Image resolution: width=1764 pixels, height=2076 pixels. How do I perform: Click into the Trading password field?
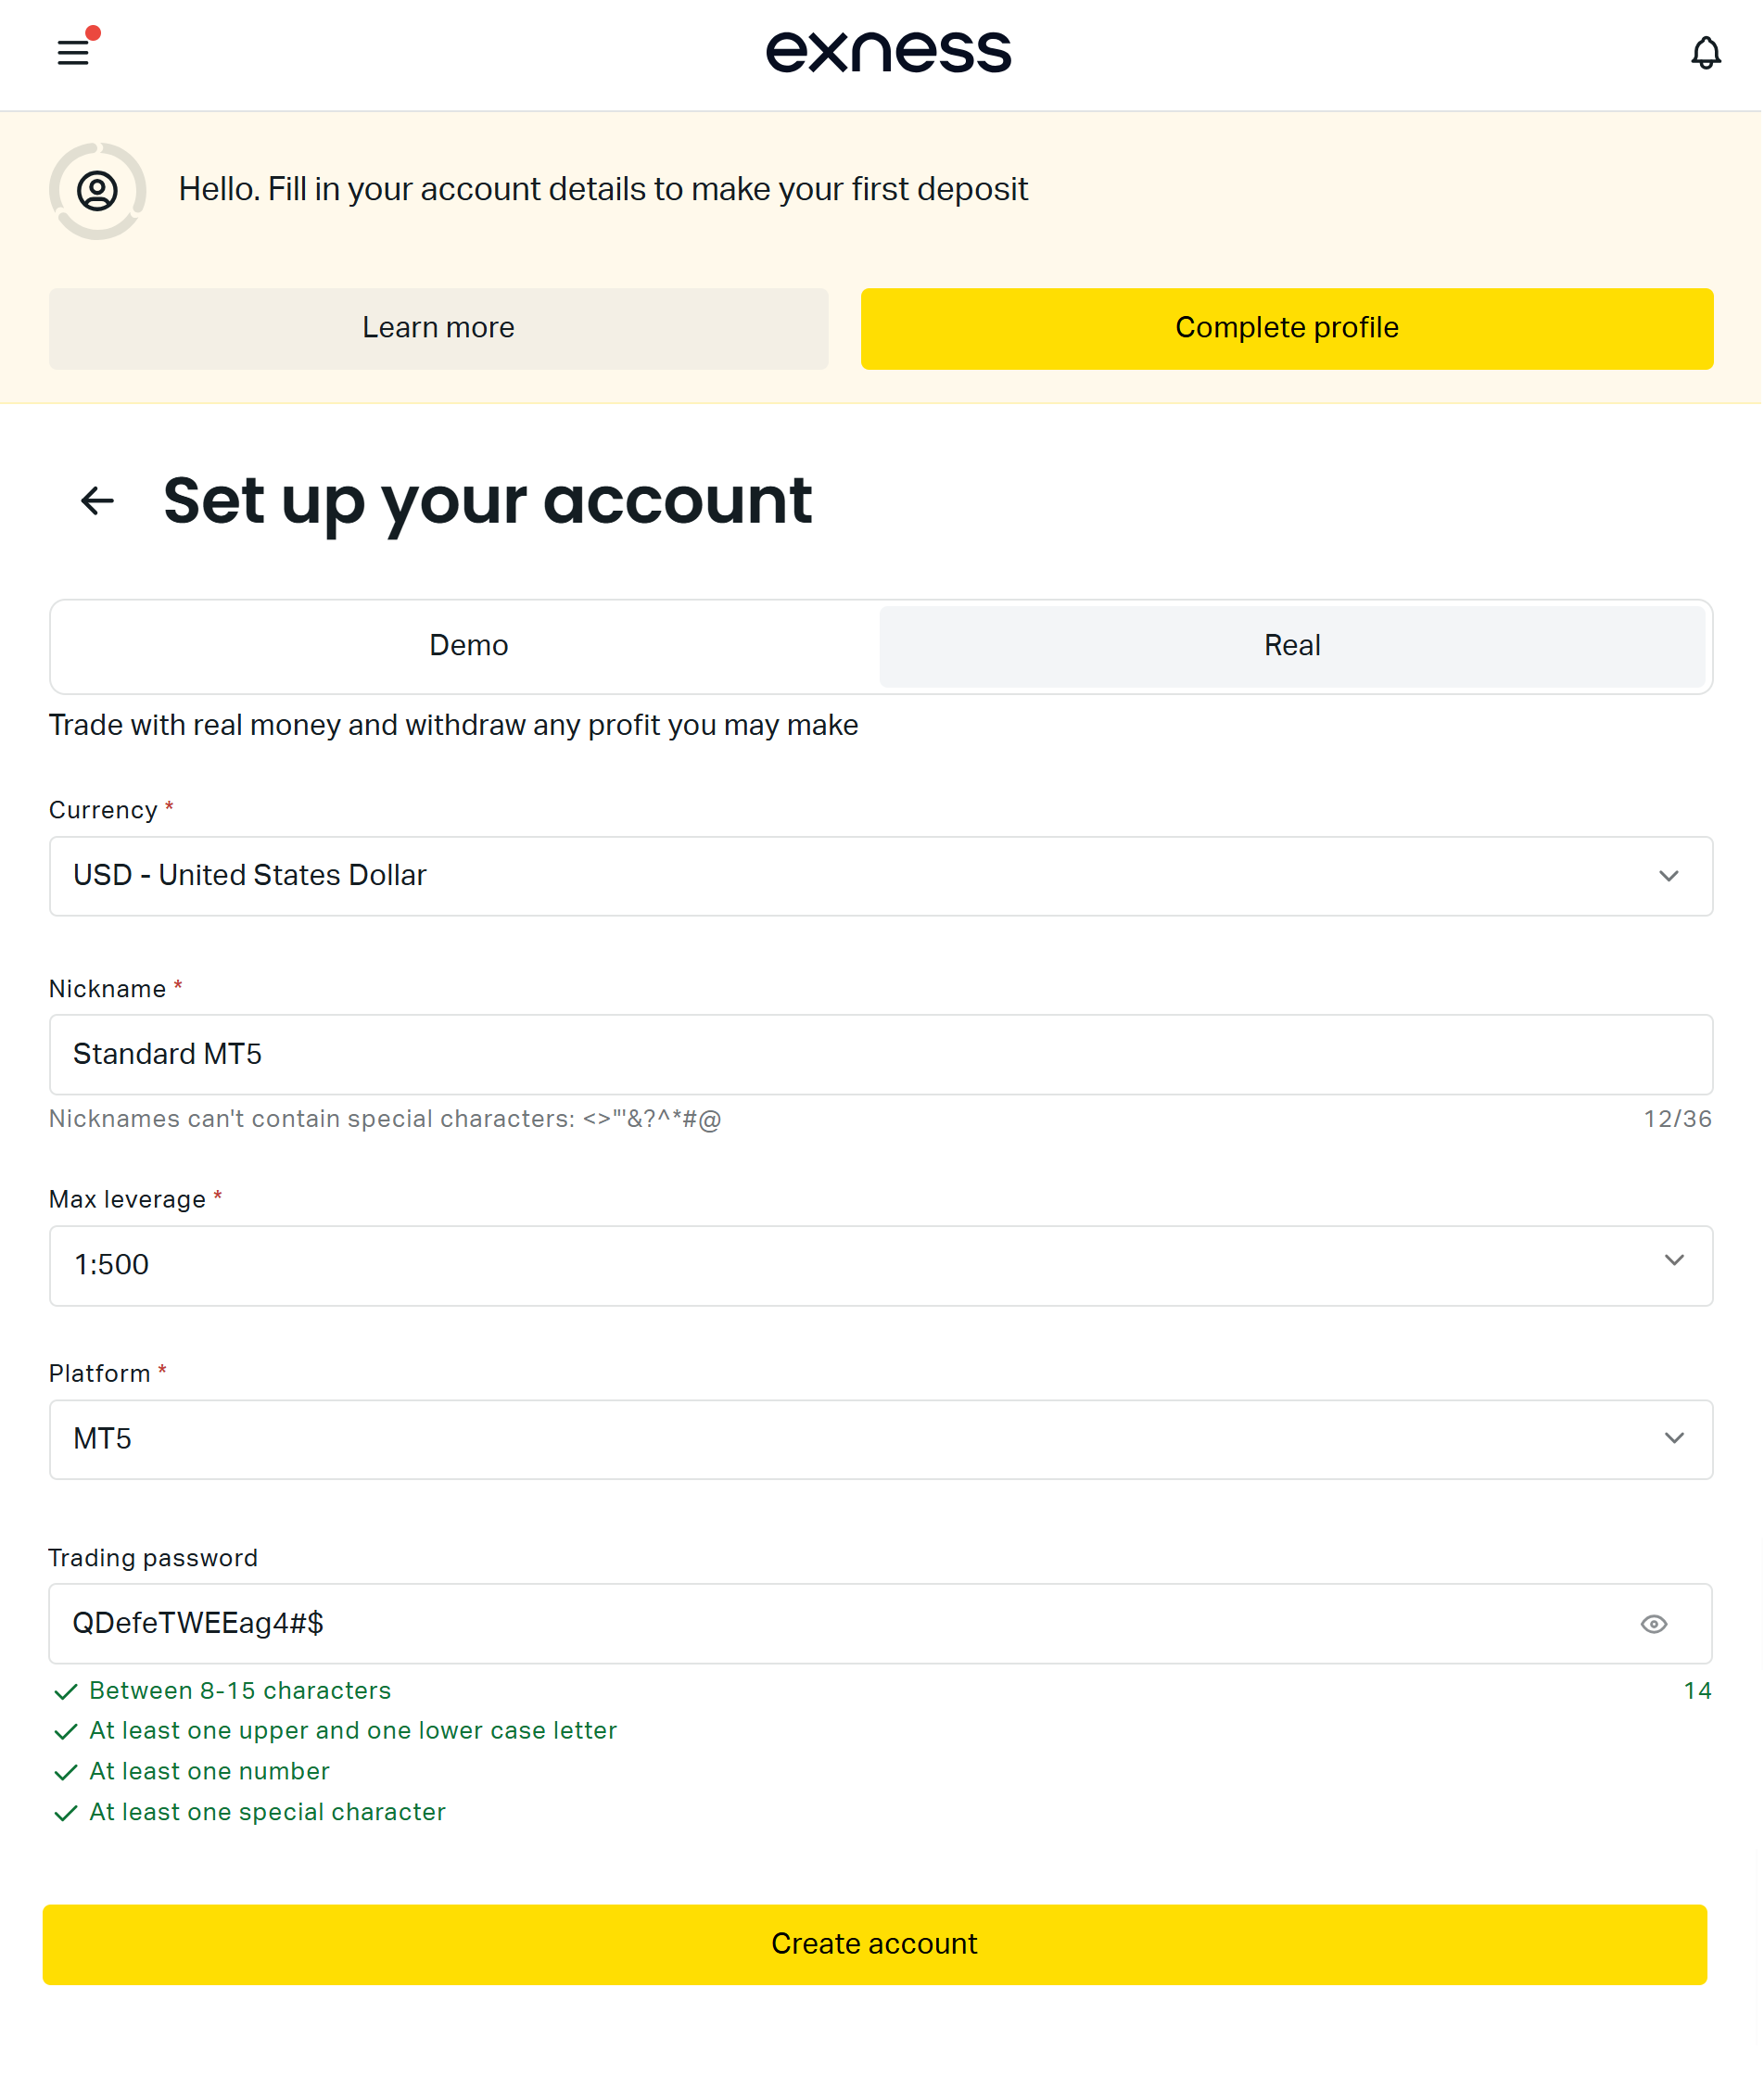(840, 1626)
